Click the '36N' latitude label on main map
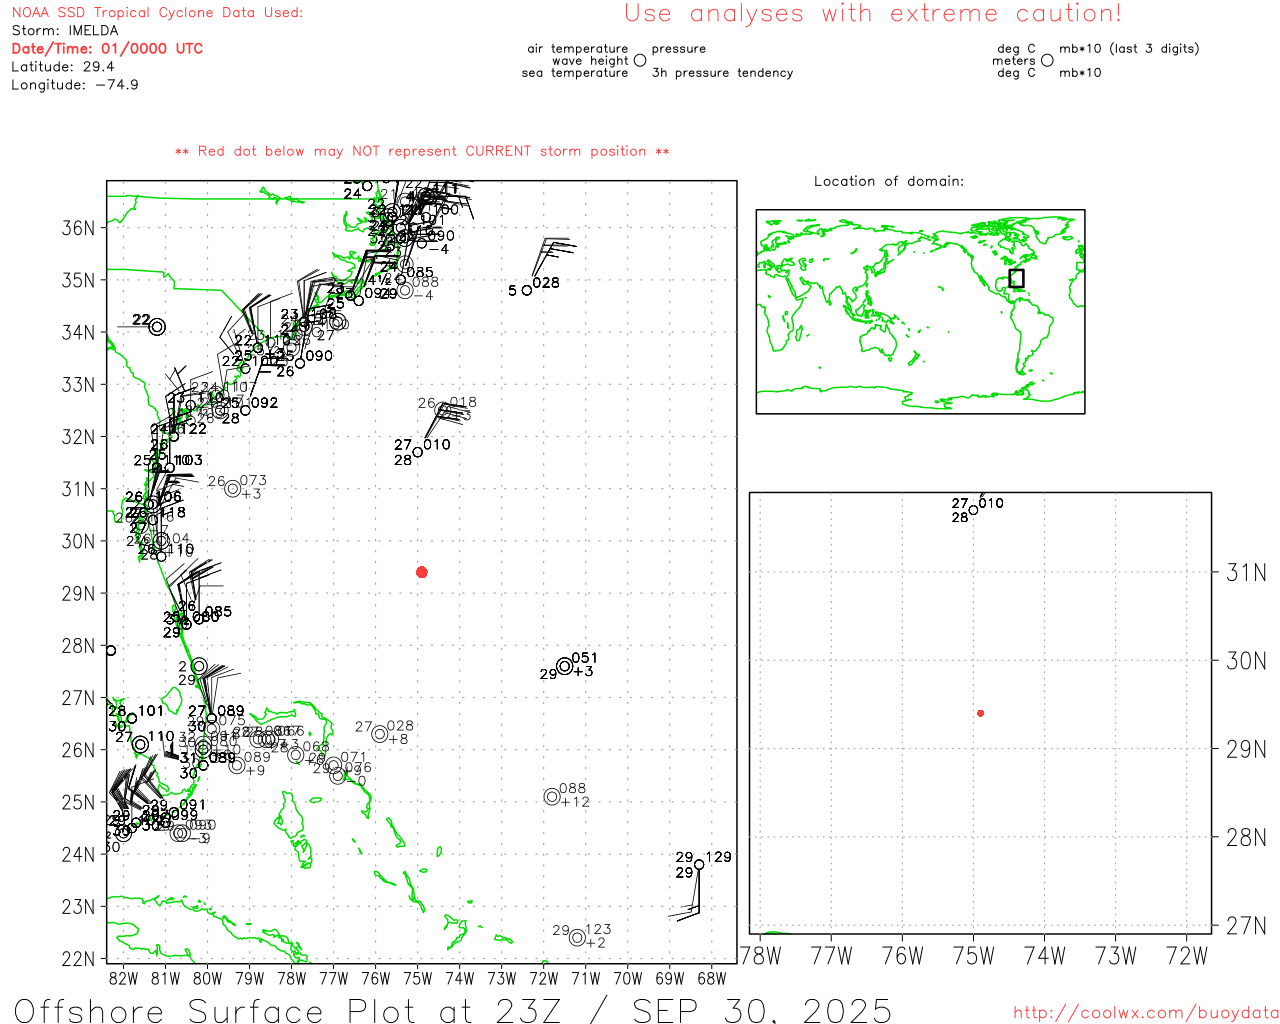 tap(78, 228)
